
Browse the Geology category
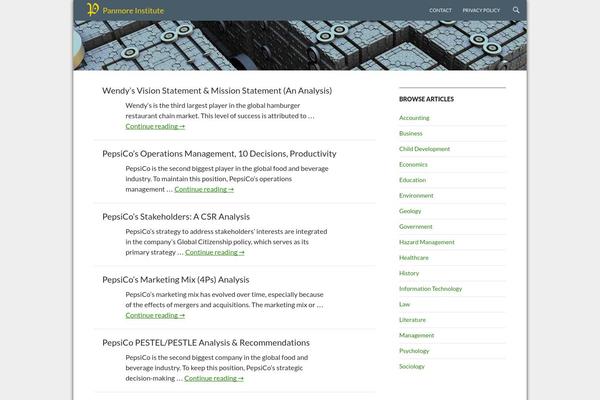click(x=410, y=211)
